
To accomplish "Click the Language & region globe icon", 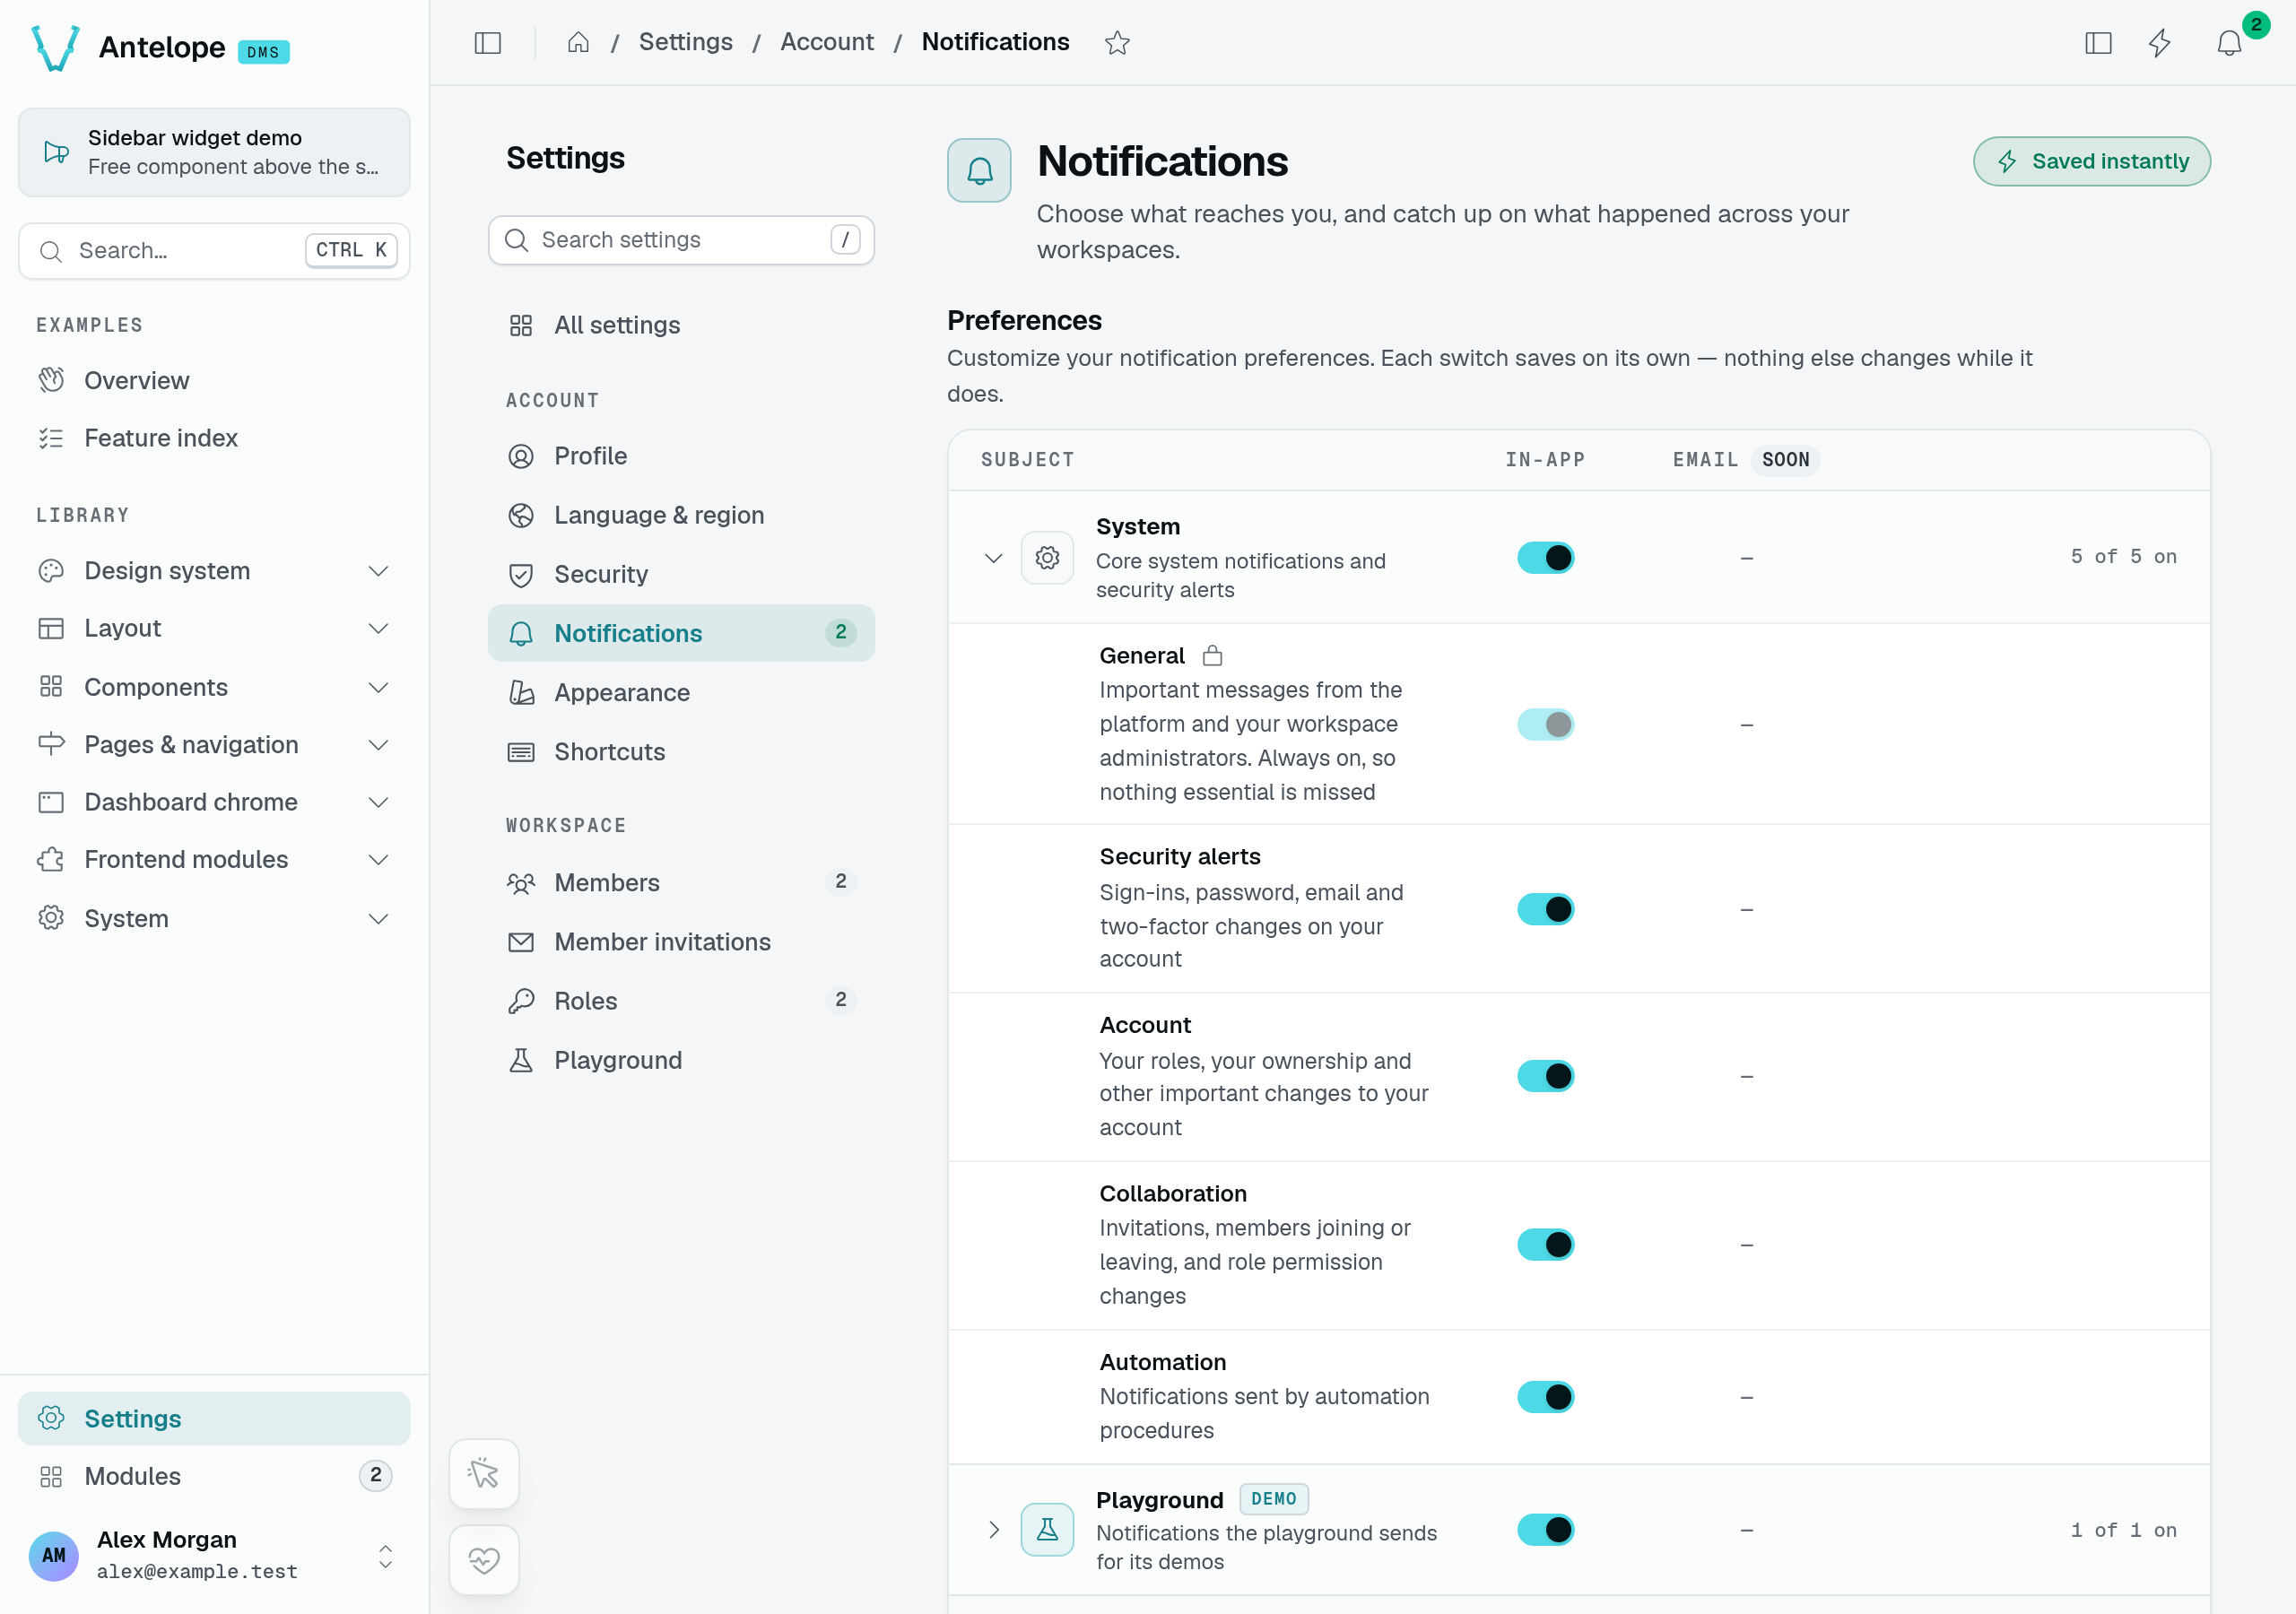I will [521, 516].
